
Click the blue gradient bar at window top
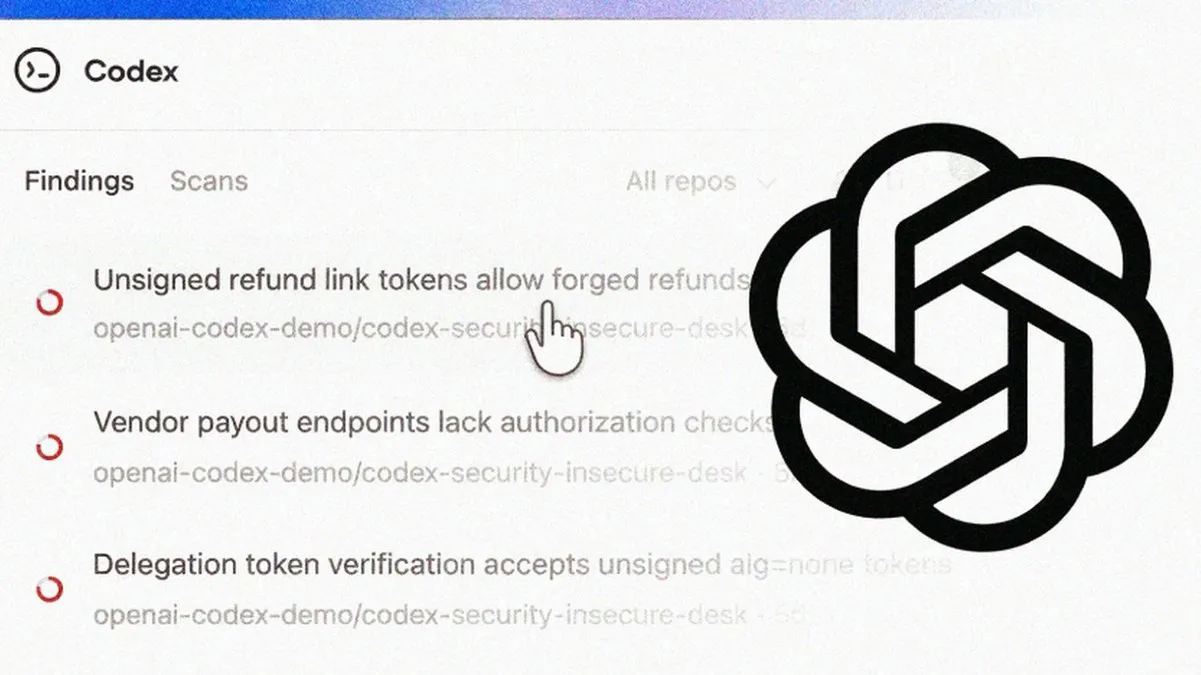pos(600,9)
